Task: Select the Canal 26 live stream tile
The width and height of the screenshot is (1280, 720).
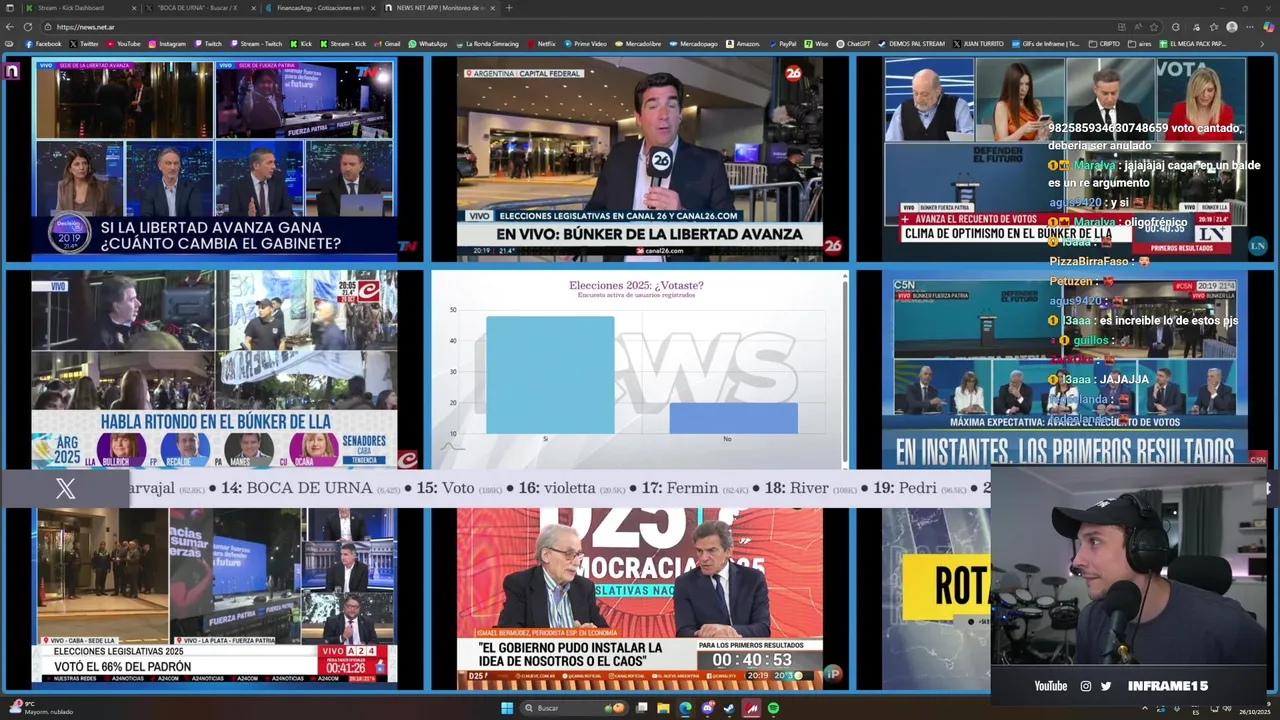Action: coord(640,159)
